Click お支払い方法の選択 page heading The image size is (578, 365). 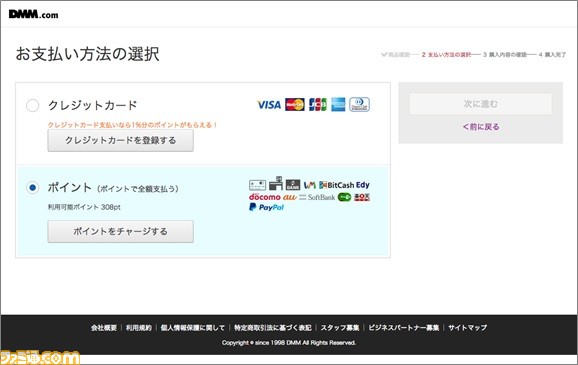[x=87, y=54]
